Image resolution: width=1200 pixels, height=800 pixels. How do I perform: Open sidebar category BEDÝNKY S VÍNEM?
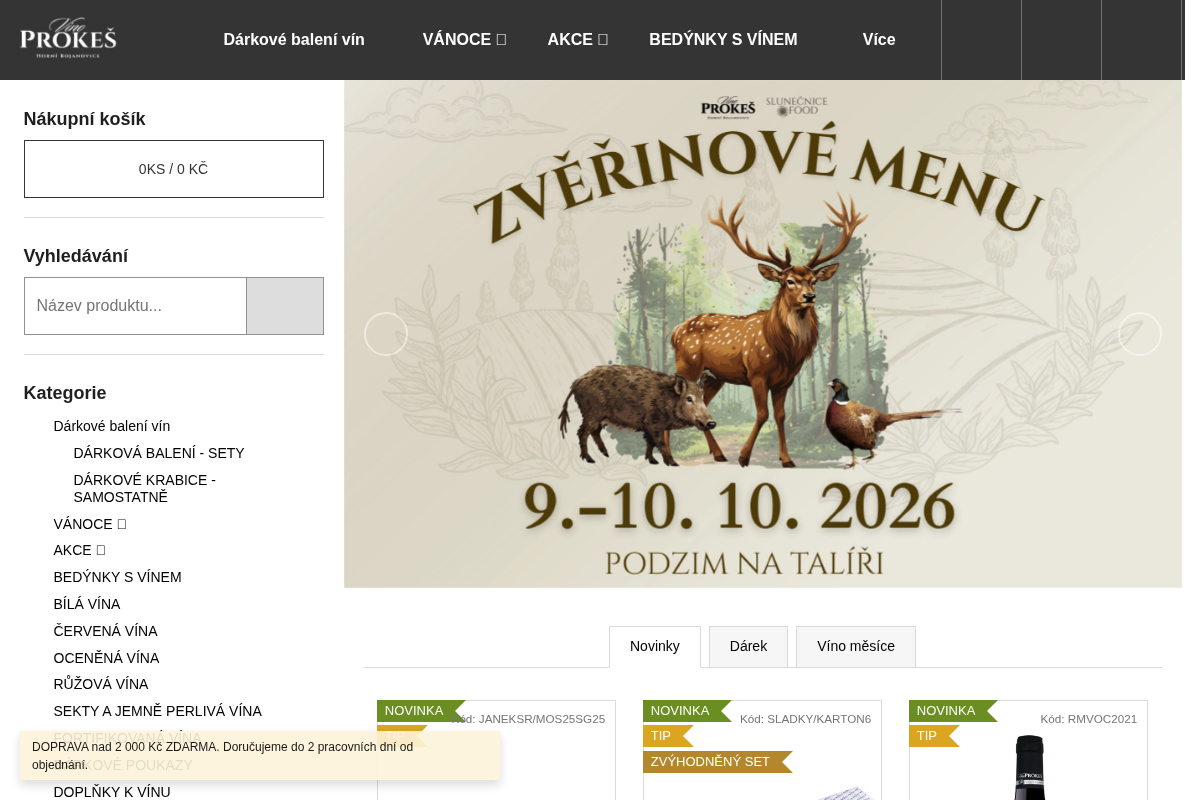[x=118, y=577]
